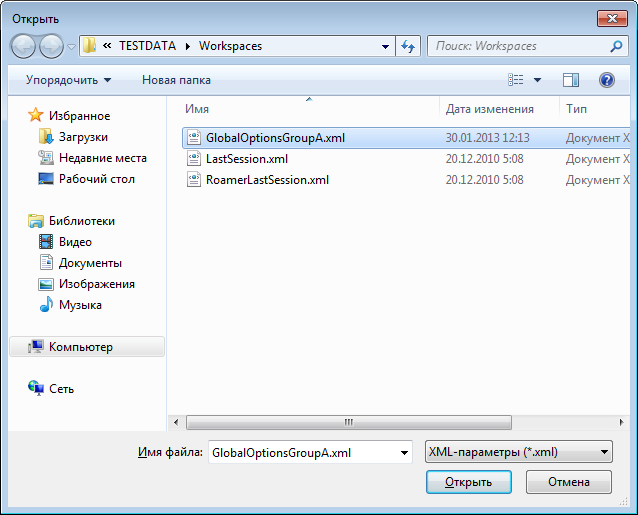Screen dimensions: 638x515
Task: Click the search magnifier icon
Action: pos(616,46)
